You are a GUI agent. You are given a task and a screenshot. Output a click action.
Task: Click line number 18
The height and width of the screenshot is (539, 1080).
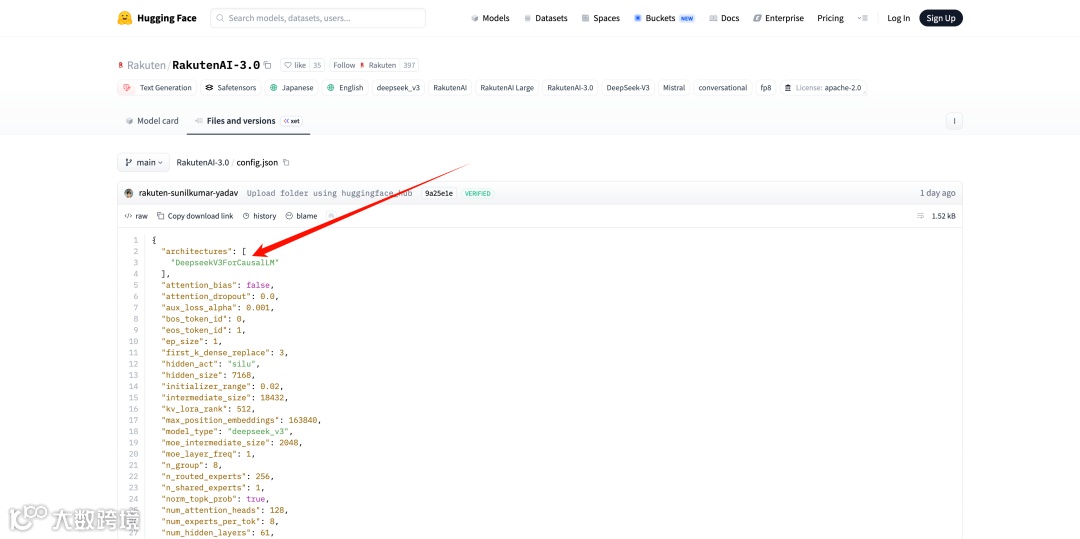pyautogui.click(x=135, y=431)
